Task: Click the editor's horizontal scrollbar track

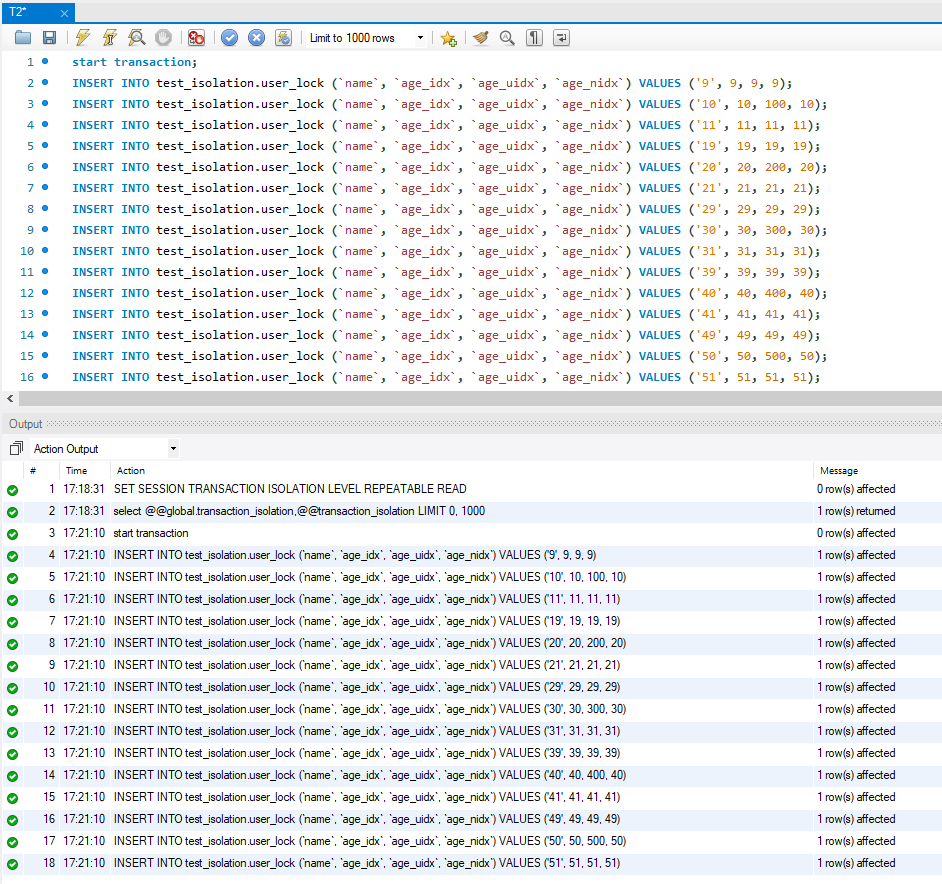Action: click(480, 398)
